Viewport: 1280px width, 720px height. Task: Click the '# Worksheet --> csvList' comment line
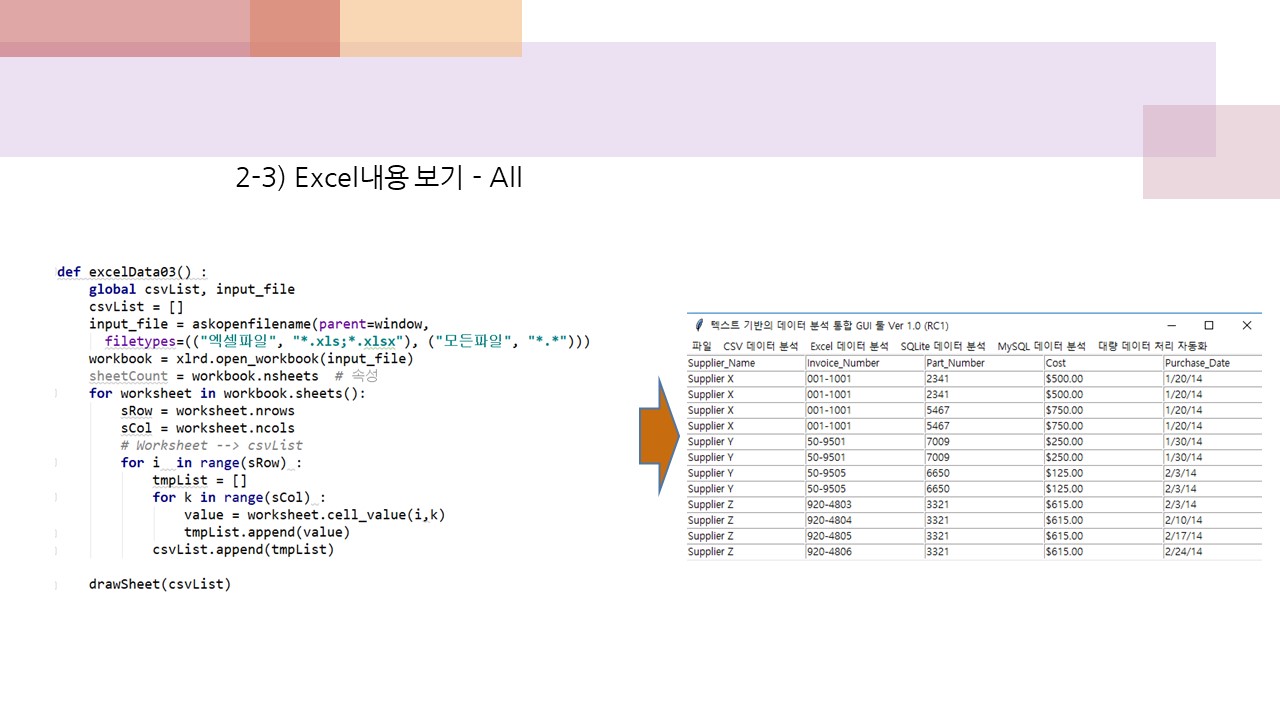pos(212,445)
